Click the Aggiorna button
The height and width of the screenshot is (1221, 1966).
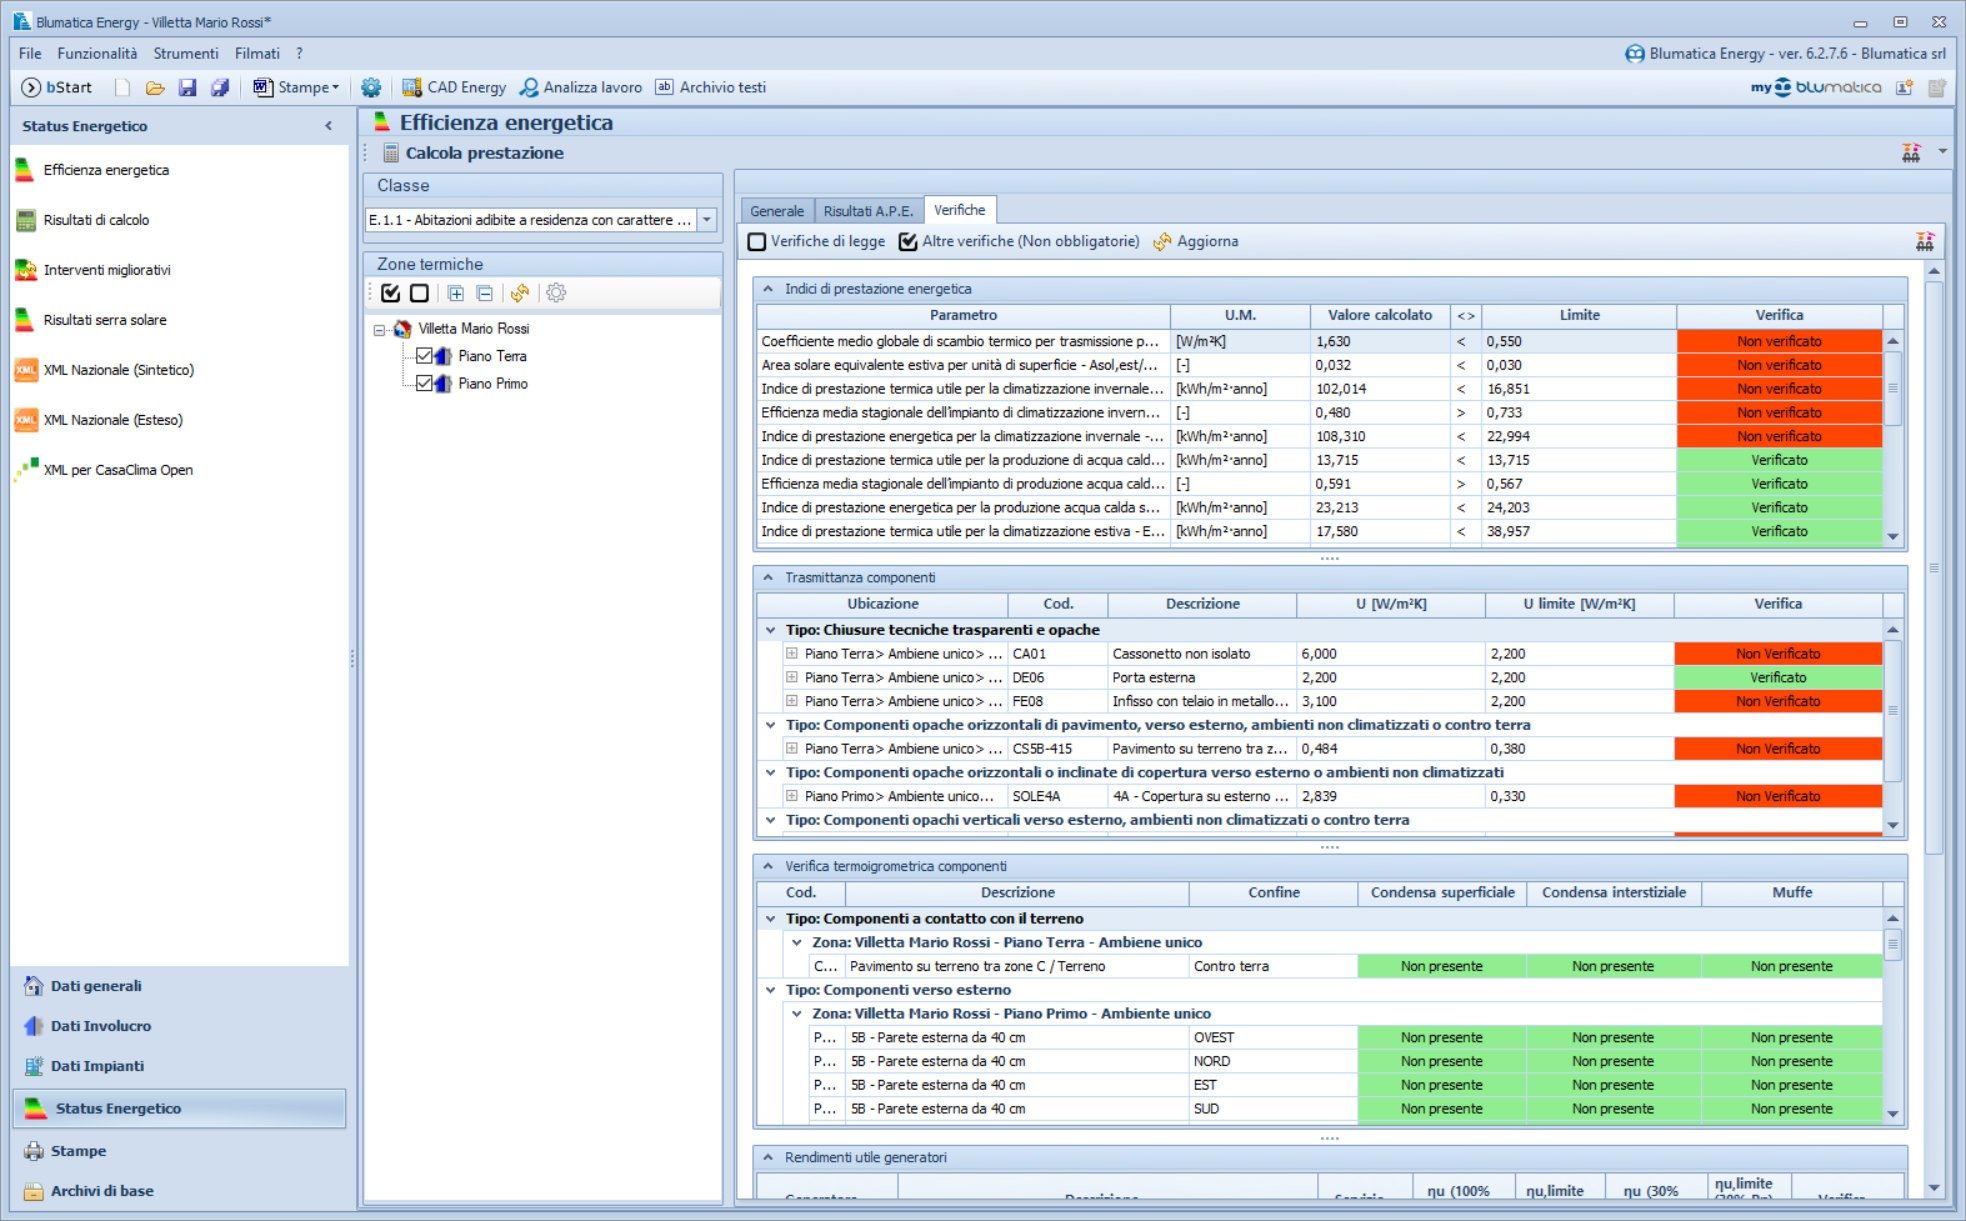[1196, 242]
